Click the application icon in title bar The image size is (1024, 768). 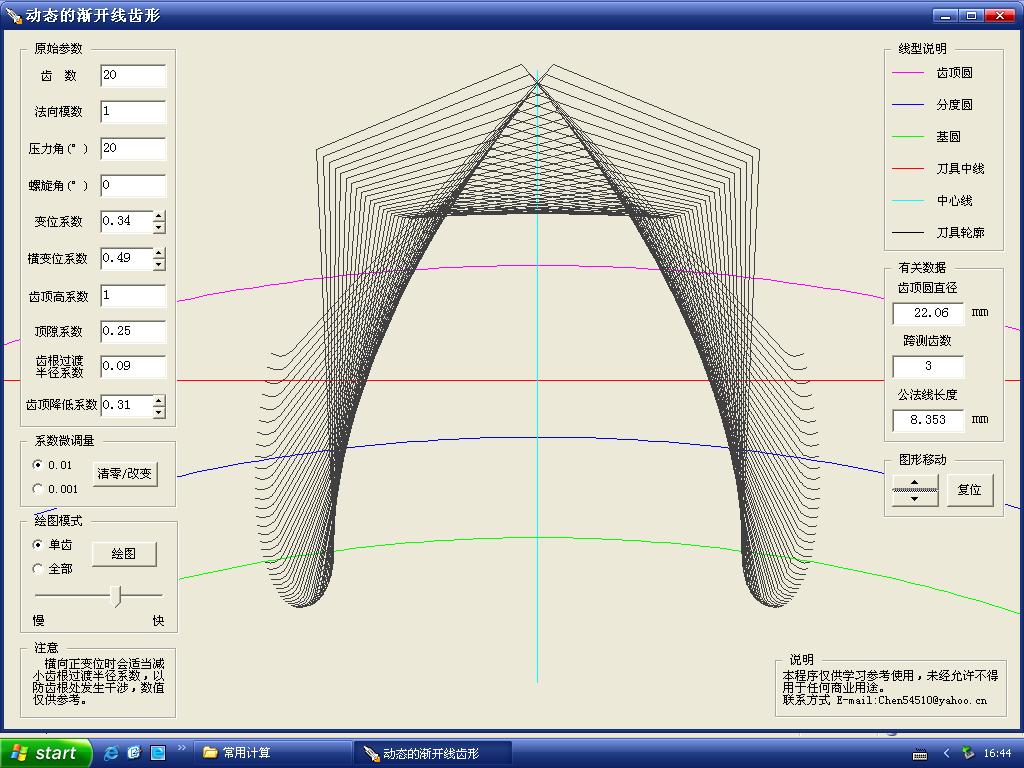click(x=13, y=14)
